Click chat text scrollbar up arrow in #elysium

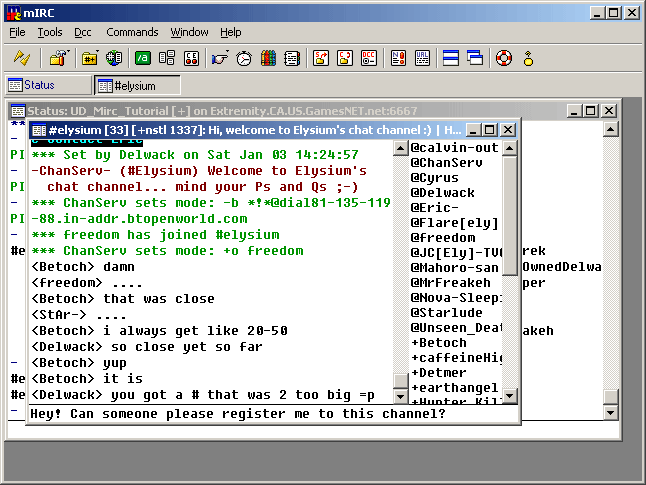pyautogui.click(x=400, y=148)
